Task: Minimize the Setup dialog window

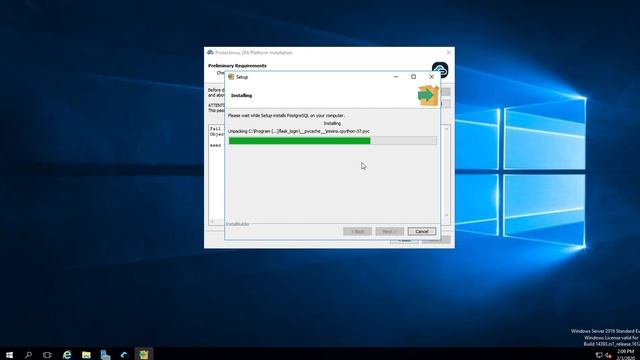Action: (x=396, y=77)
